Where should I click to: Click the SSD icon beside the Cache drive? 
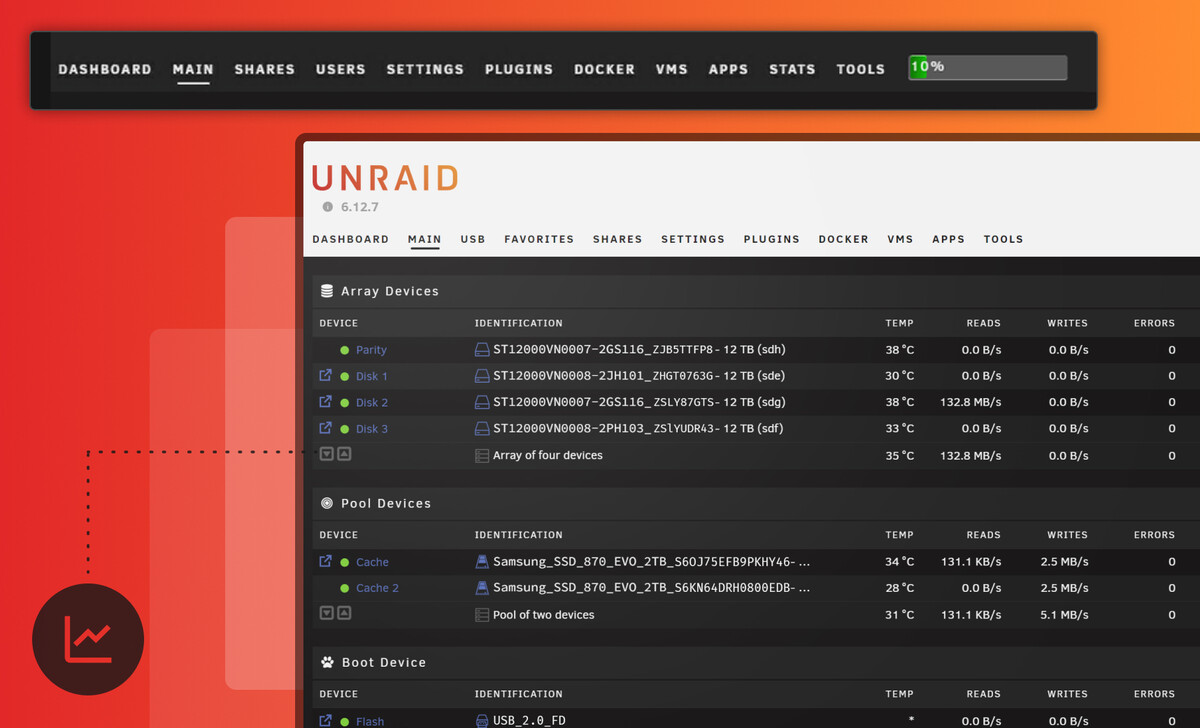[481, 561]
